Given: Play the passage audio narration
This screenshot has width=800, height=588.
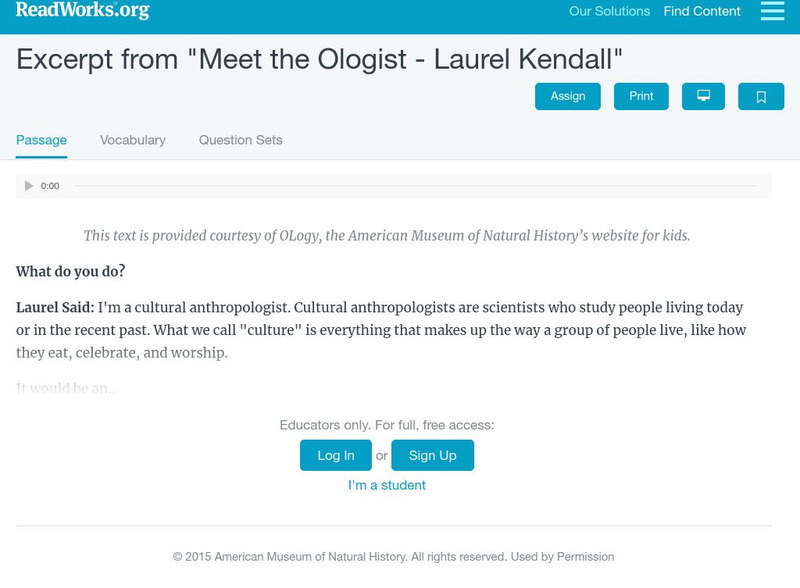Looking at the screenshot, I should click(28, 184).
